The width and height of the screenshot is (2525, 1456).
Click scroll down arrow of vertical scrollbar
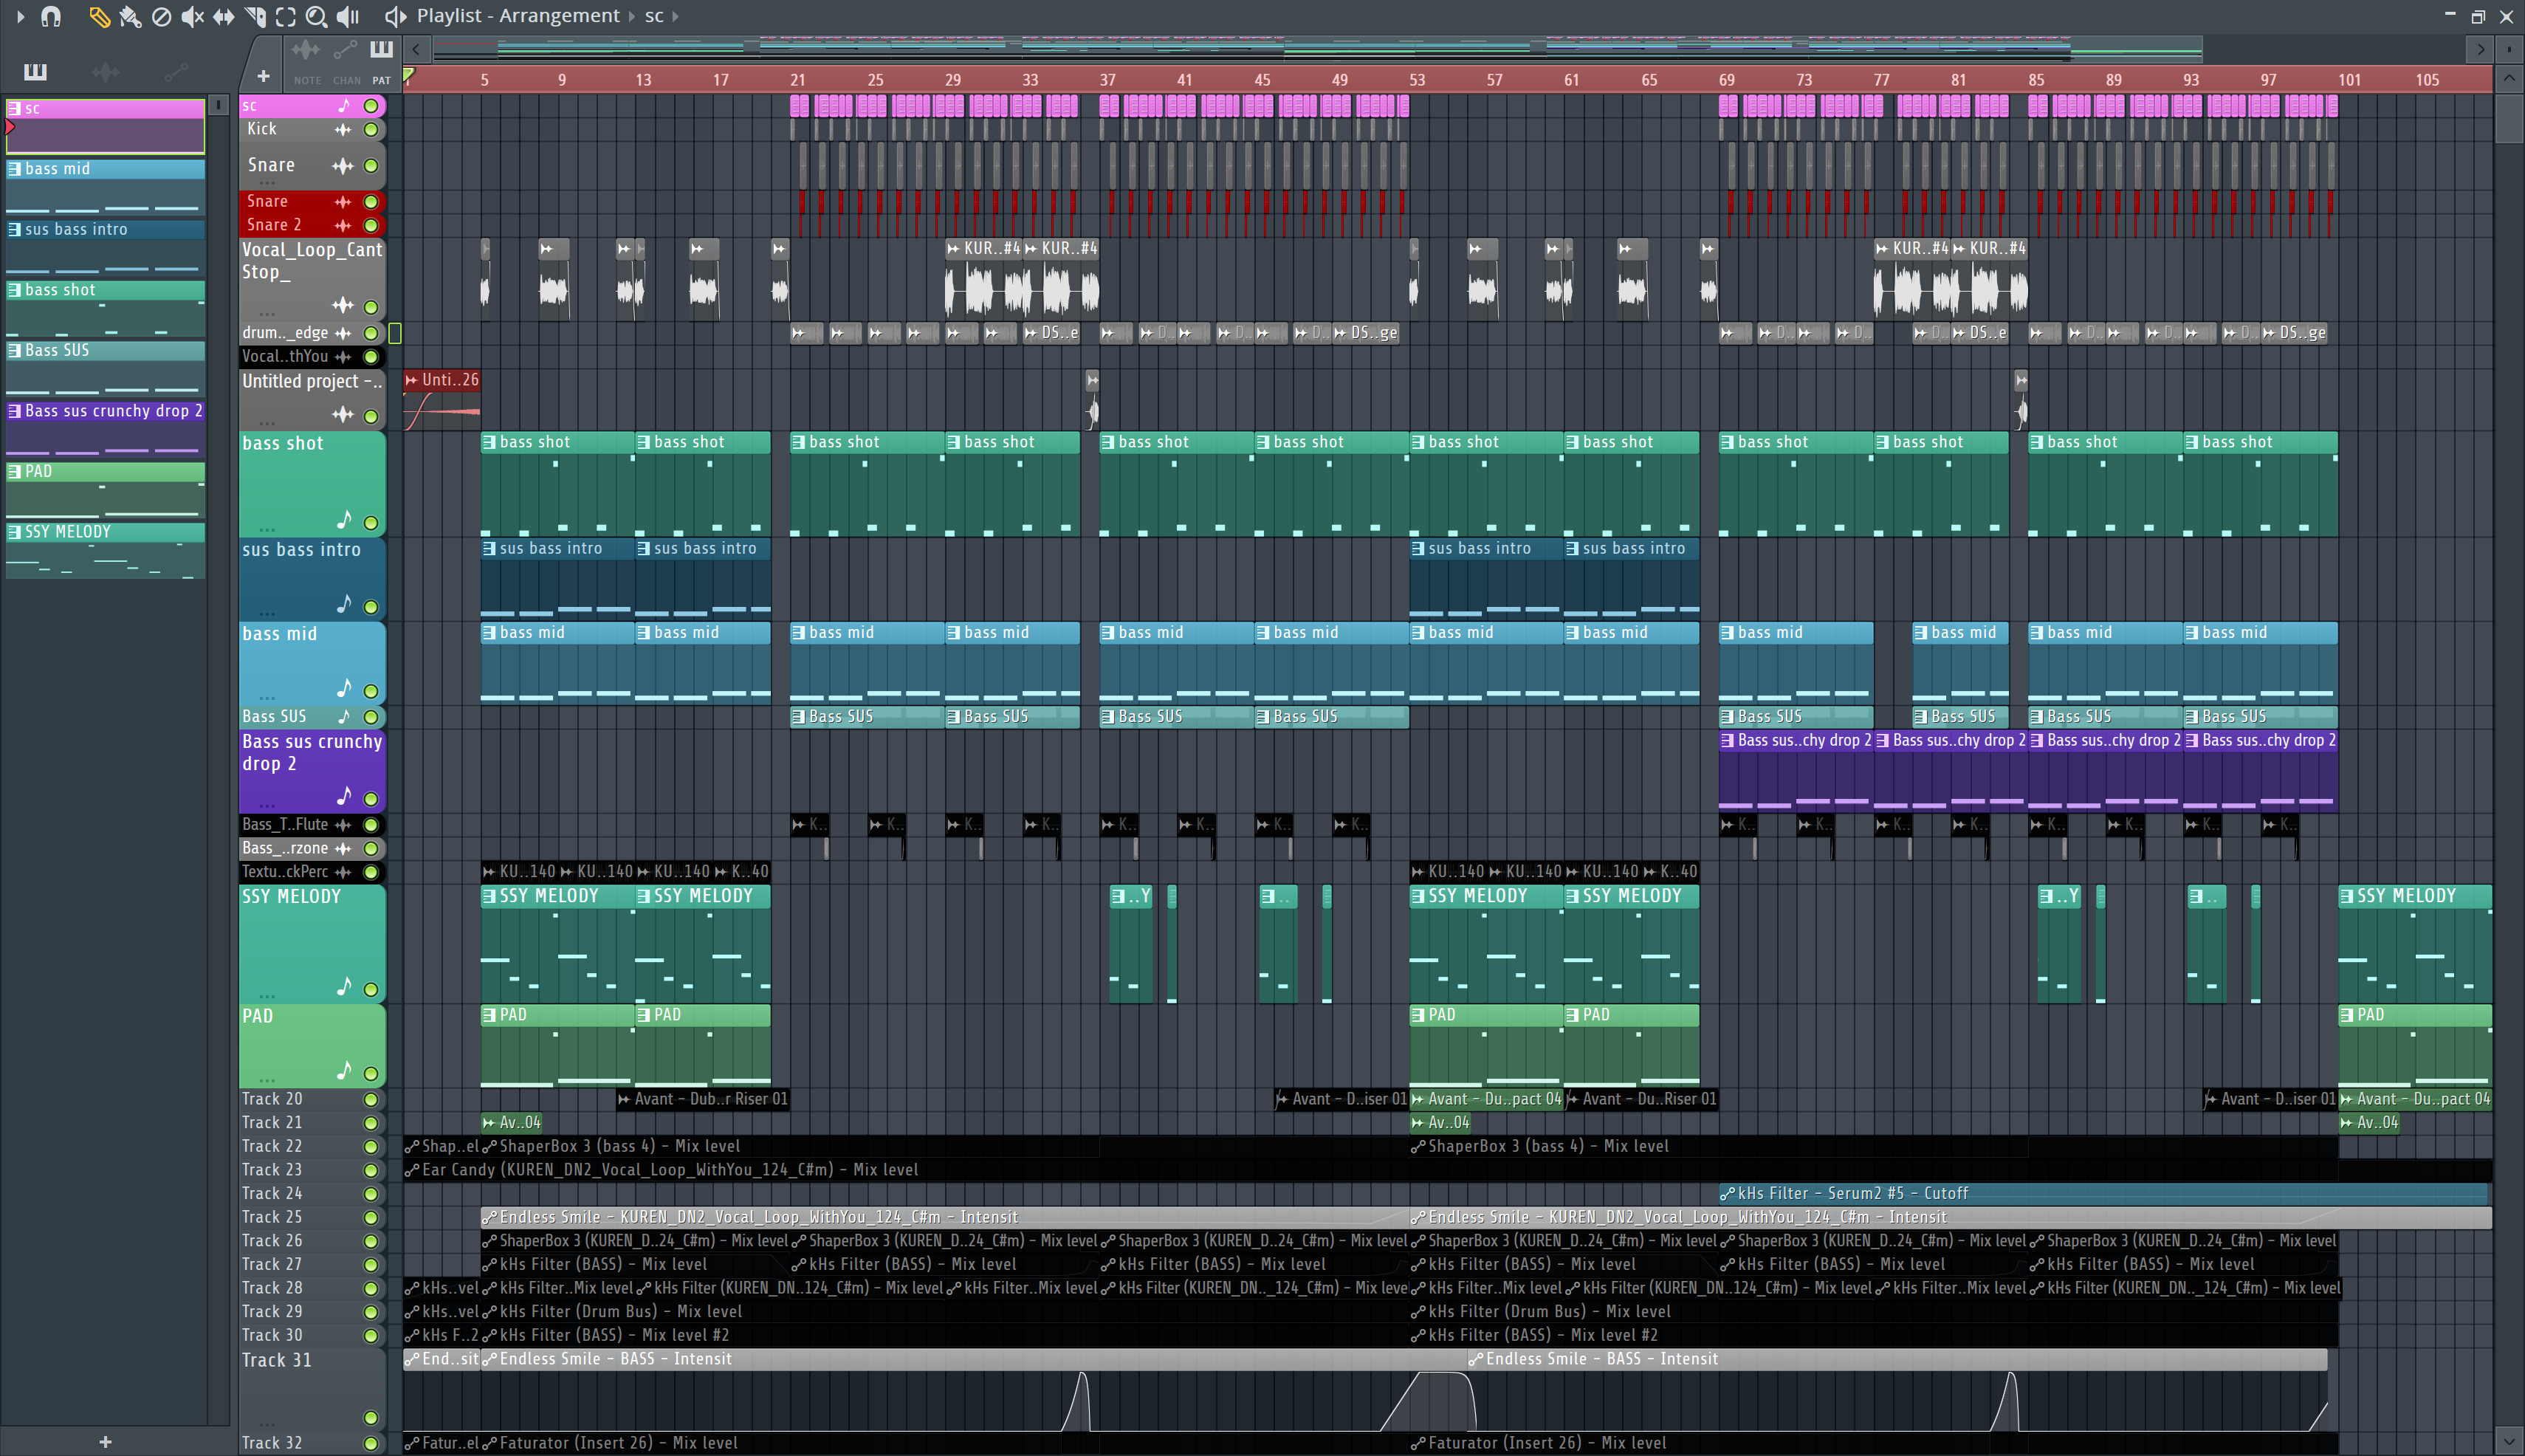(2508, 1441)
